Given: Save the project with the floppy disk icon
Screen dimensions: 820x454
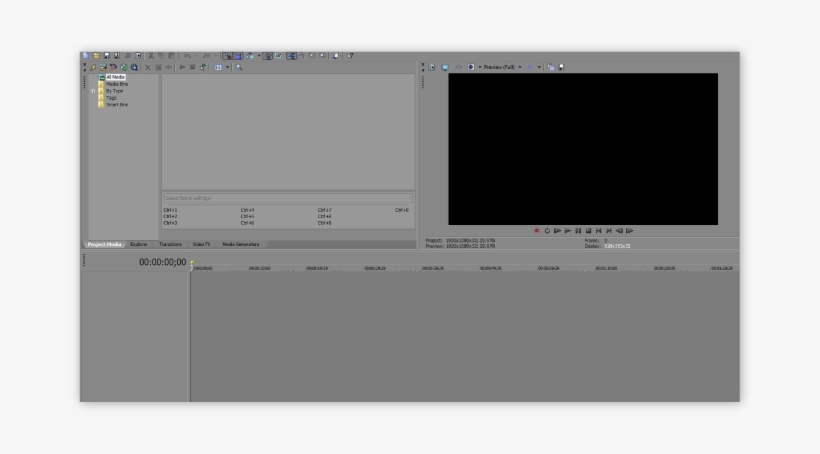Looking at the screenshot, I should 107,55.
